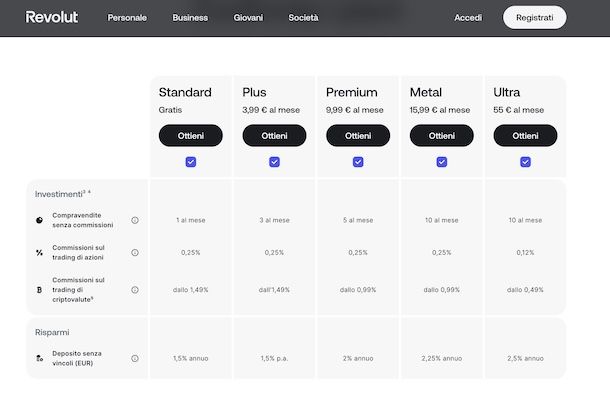Click the '9,99 € al mese' price

[x=355, y=110]
